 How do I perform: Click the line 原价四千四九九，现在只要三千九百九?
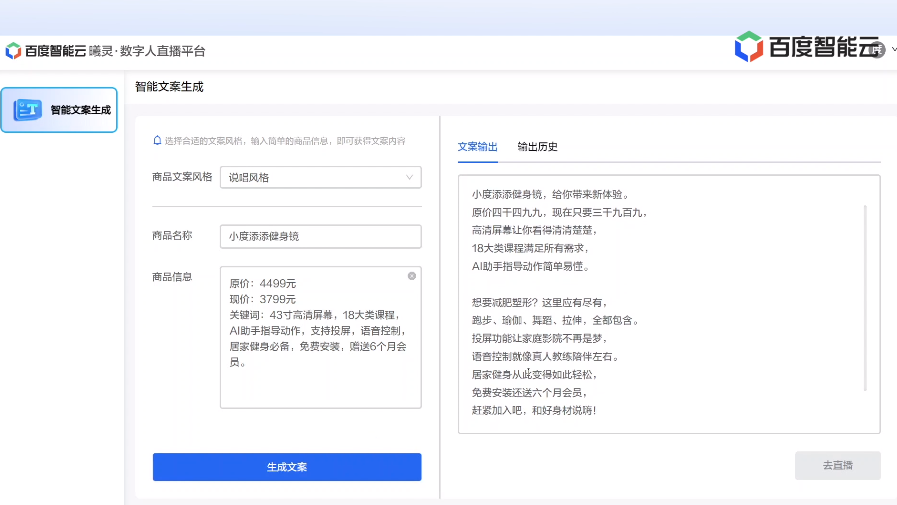click(x=559, y=213)
